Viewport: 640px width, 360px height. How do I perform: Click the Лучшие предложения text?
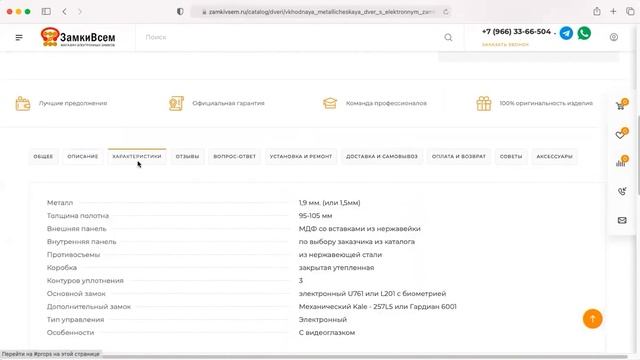point(73,103)
